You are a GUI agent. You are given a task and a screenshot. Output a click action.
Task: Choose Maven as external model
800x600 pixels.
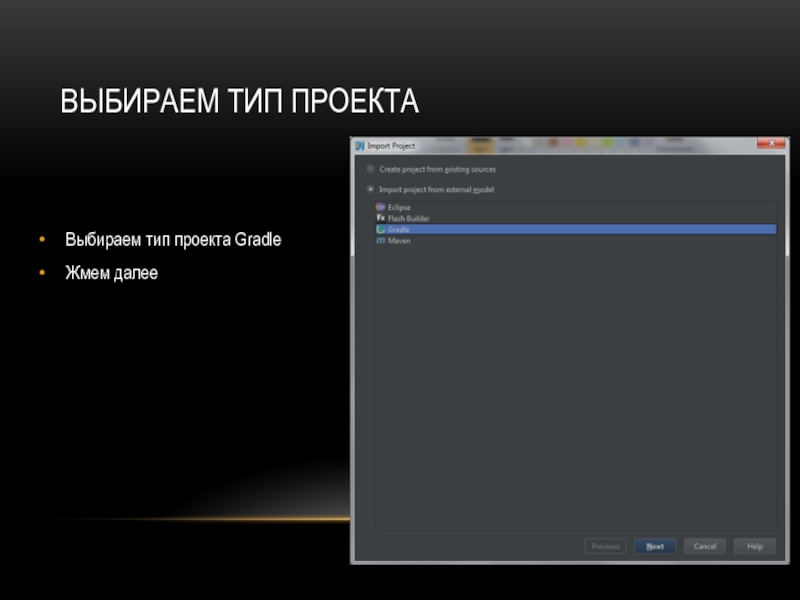[576, 241]
